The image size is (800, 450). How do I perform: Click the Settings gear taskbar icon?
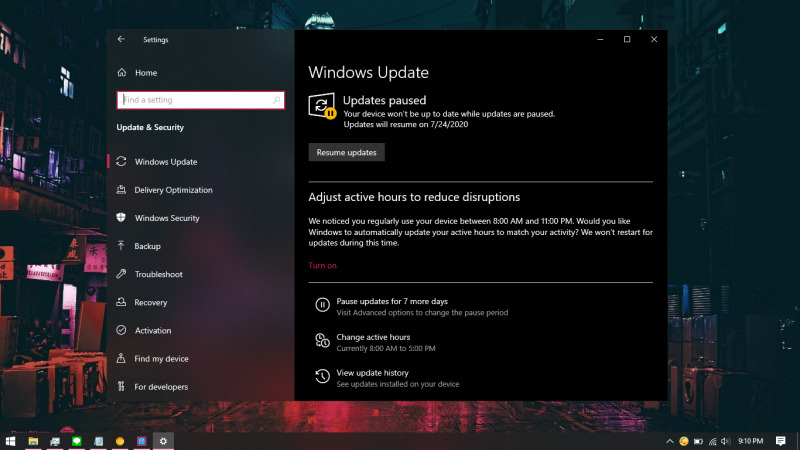163,441
